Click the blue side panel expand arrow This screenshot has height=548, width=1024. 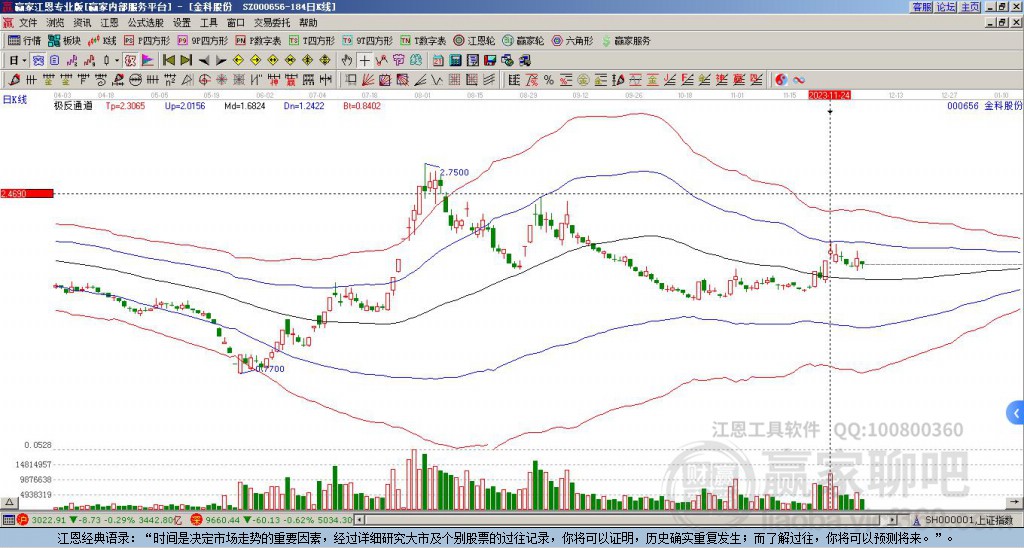(1016, 413)
